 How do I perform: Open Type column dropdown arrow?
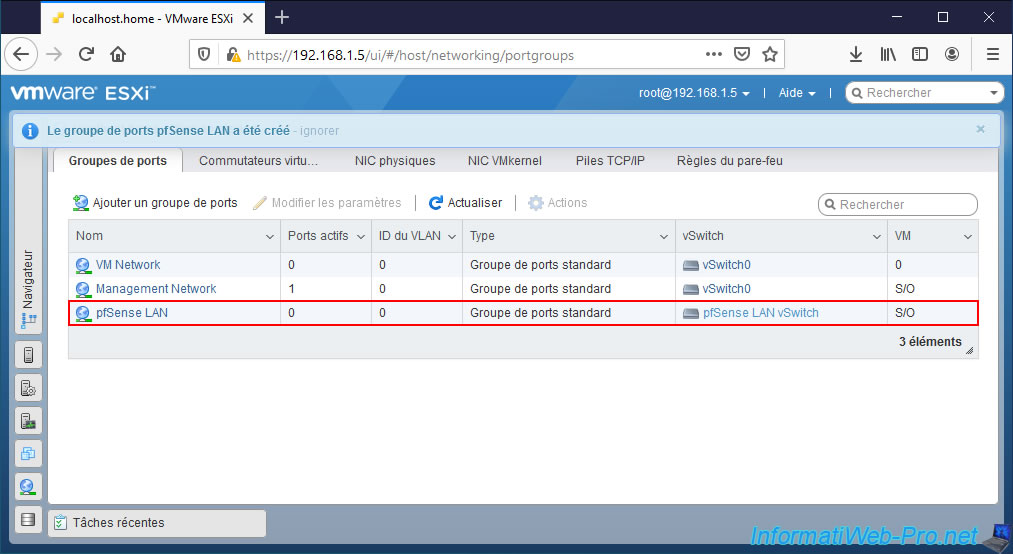663,237
